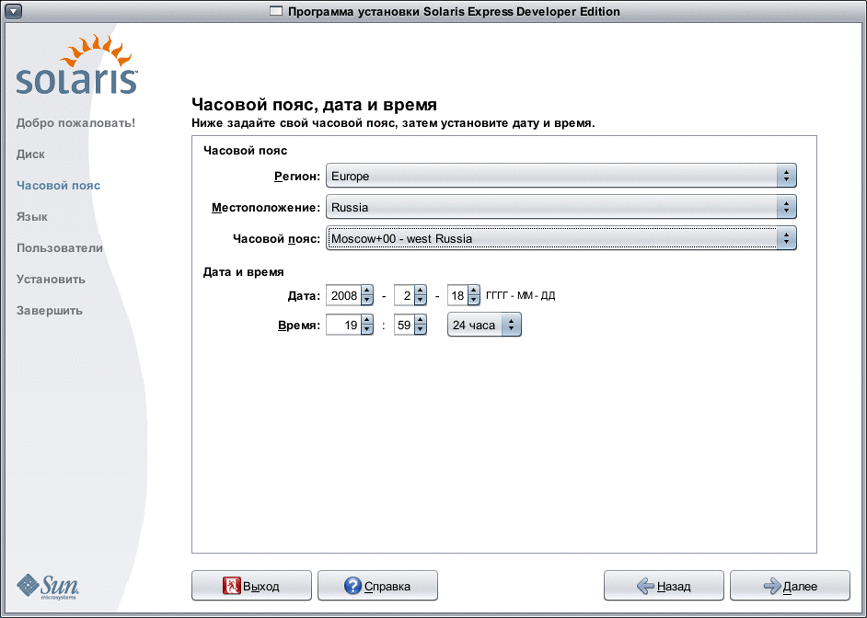Click the year field showing 2008
Image resolution: width=867 pixels, height=618 pixels.
click(x=343, y=296)
